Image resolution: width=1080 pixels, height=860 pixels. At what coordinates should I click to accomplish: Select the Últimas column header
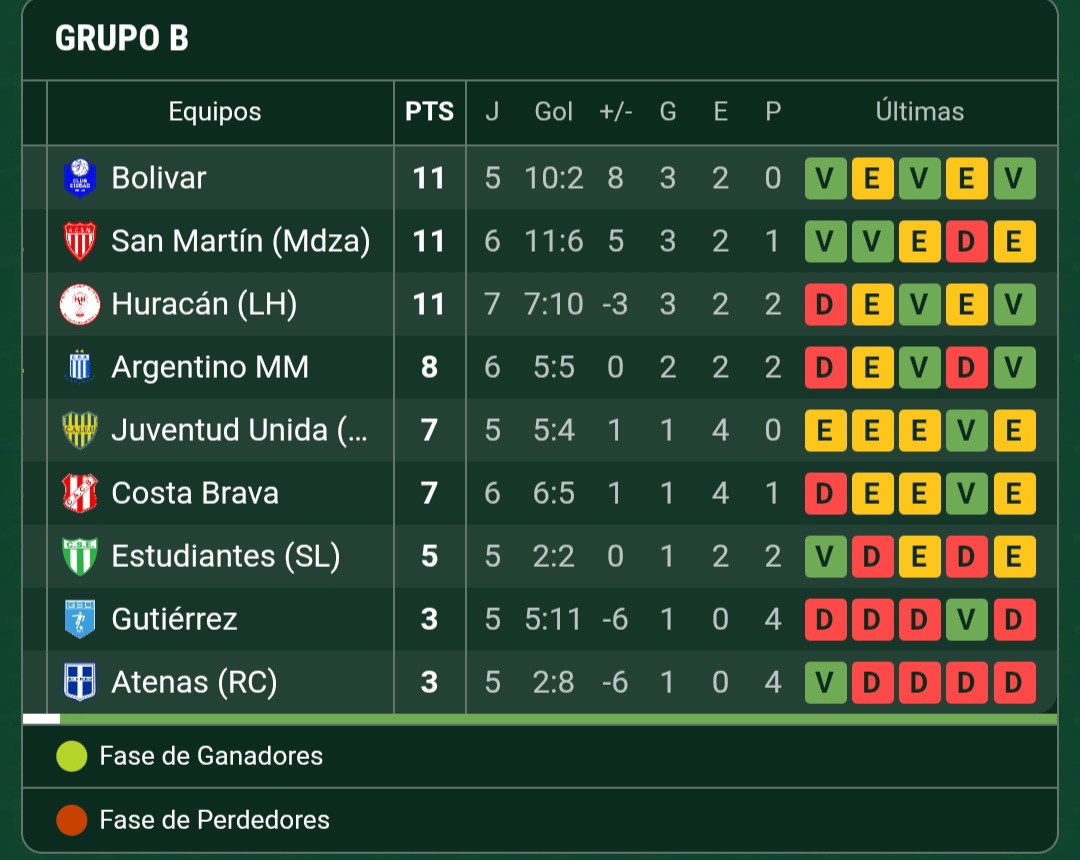[x=920, y=112]
